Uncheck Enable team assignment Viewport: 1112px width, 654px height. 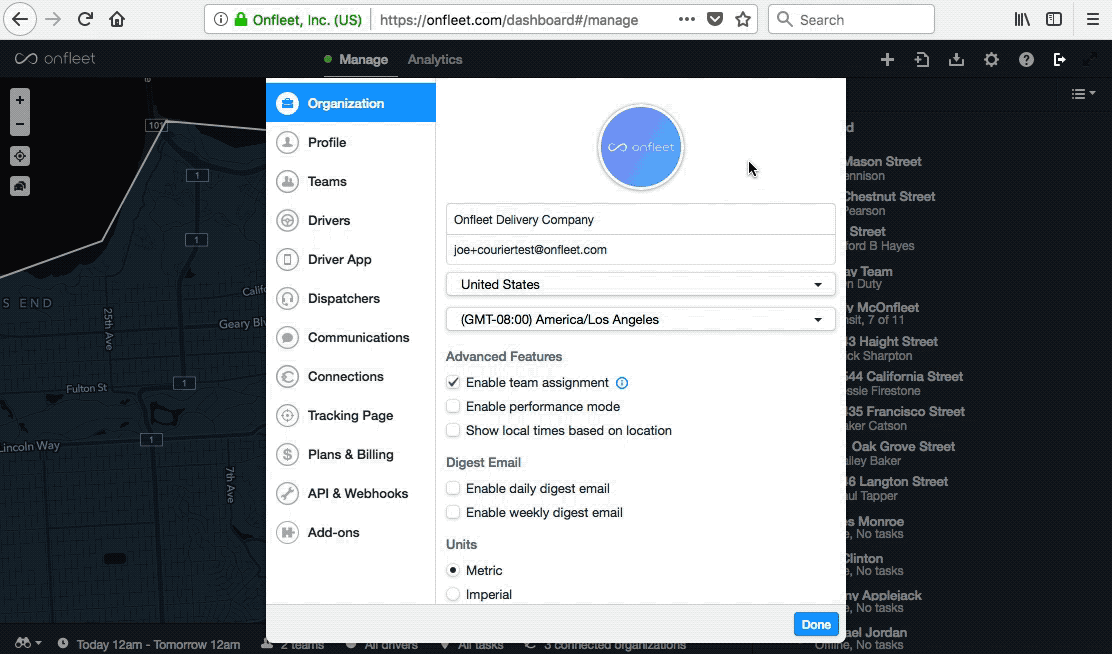click(453, 383)
